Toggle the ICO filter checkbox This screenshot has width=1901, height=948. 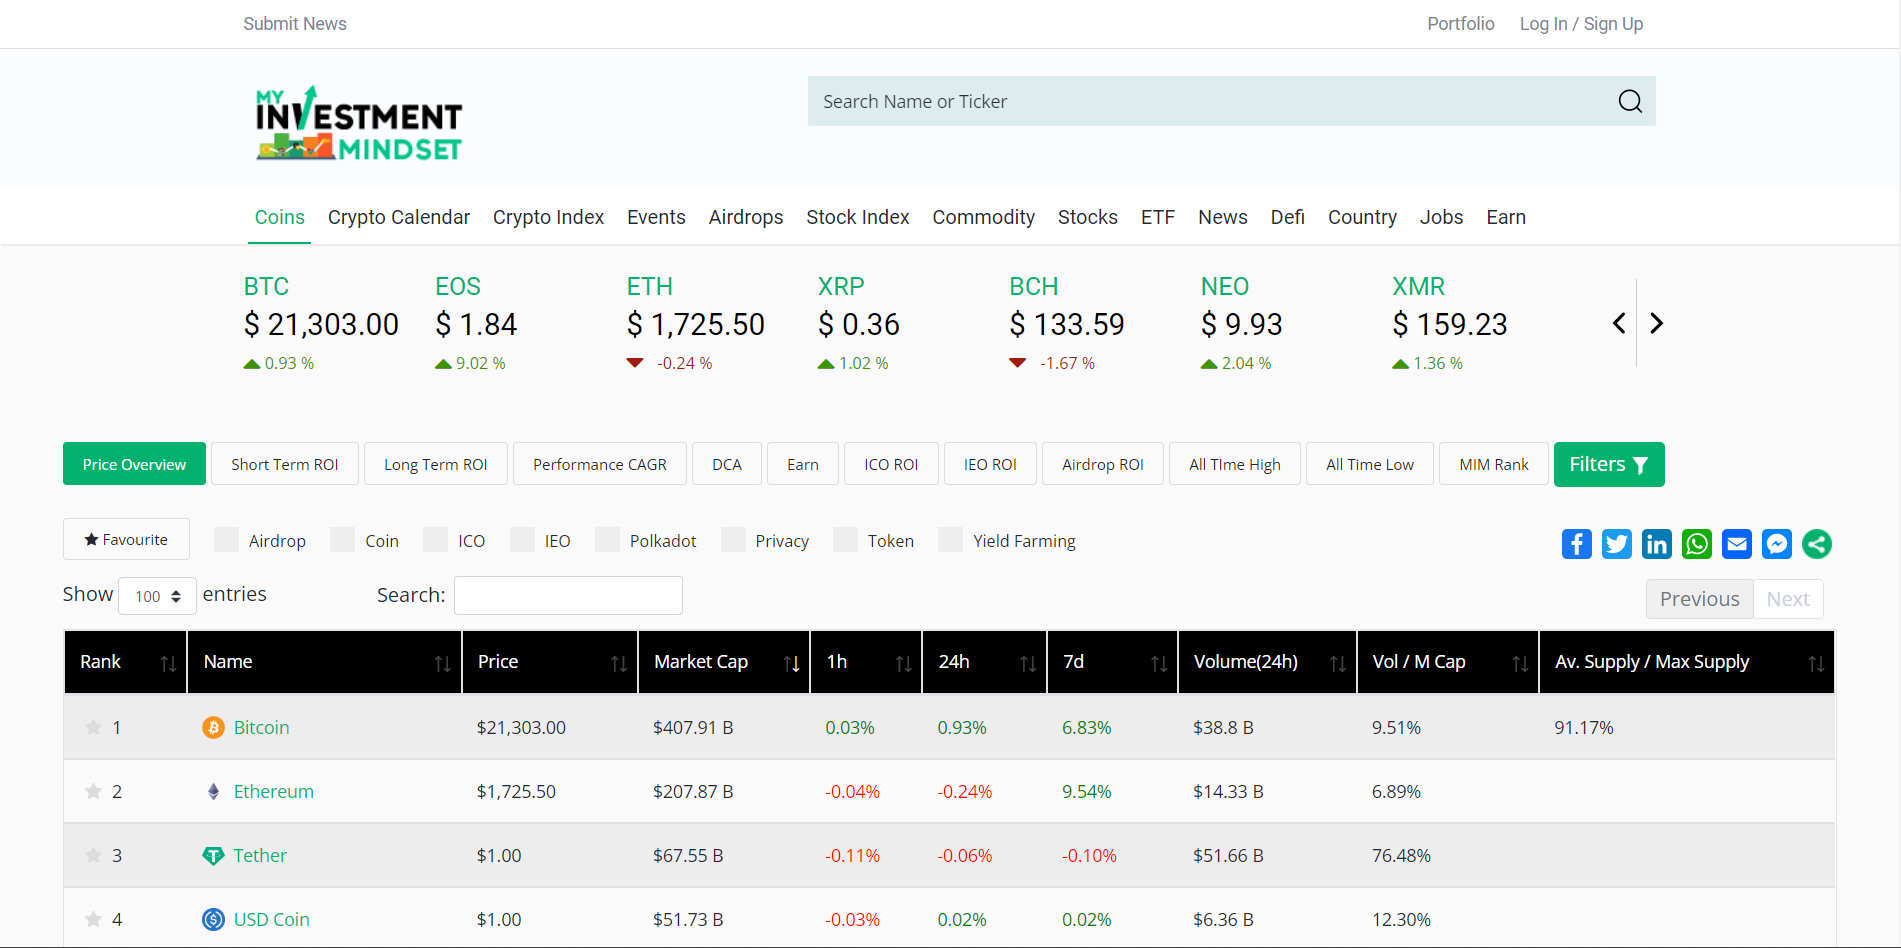(436, 540)
